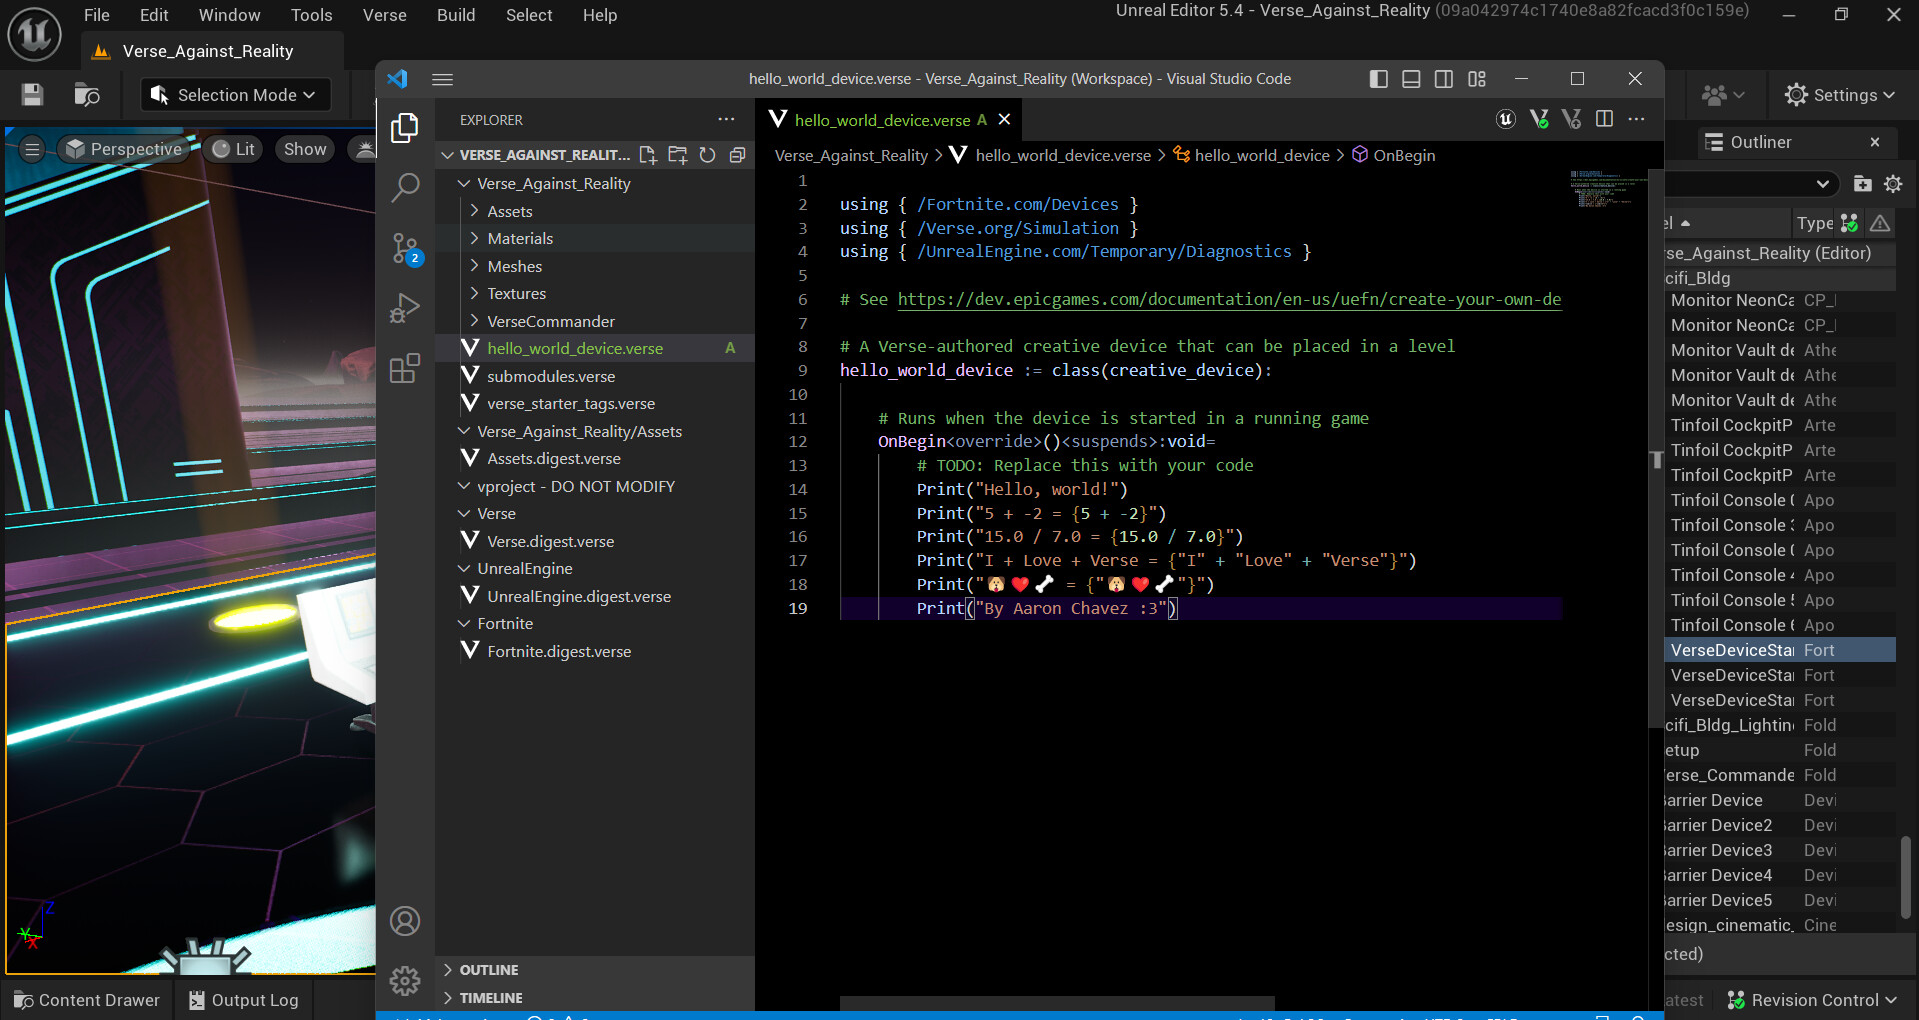Screen dimensions: 1919x1020
Task: Open the Content Drawer
Action: pos(87,1000)
